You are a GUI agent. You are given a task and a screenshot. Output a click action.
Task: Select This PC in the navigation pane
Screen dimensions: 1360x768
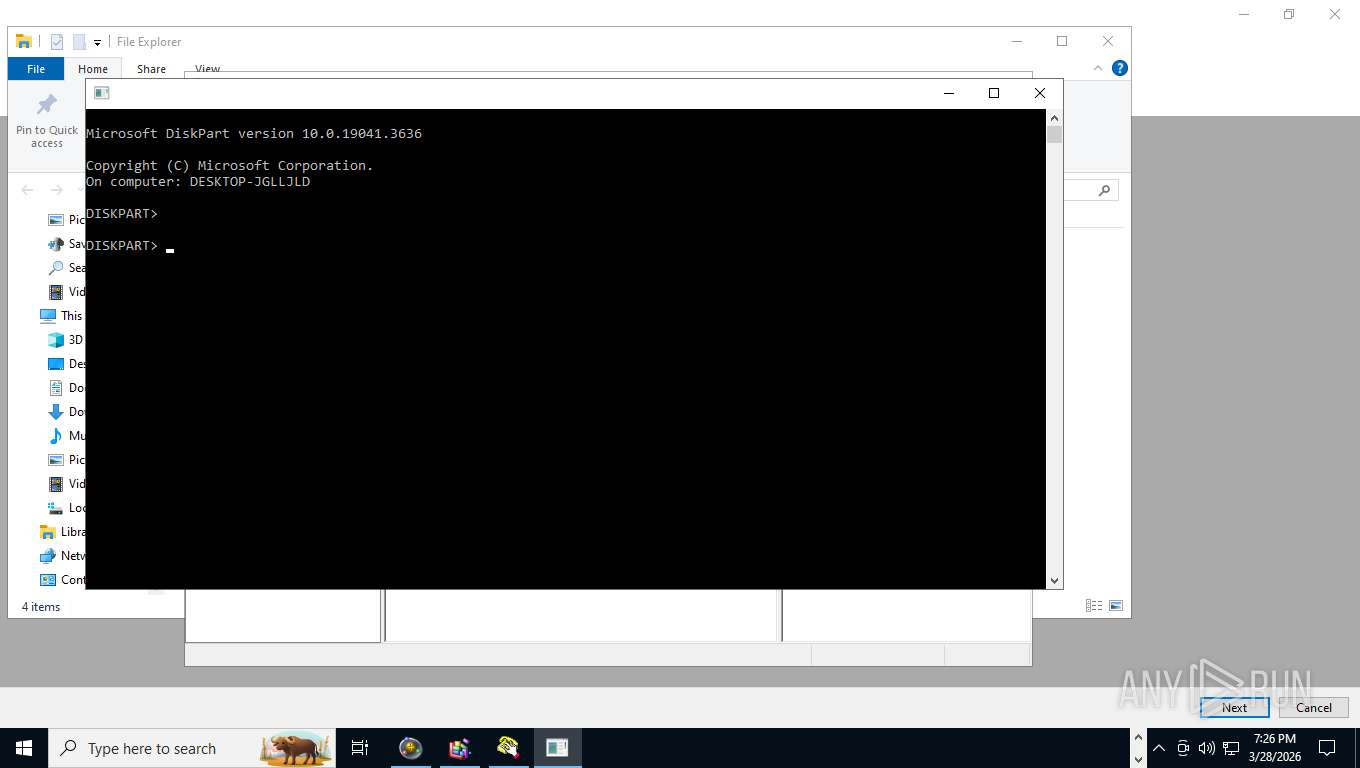[62, 316]
